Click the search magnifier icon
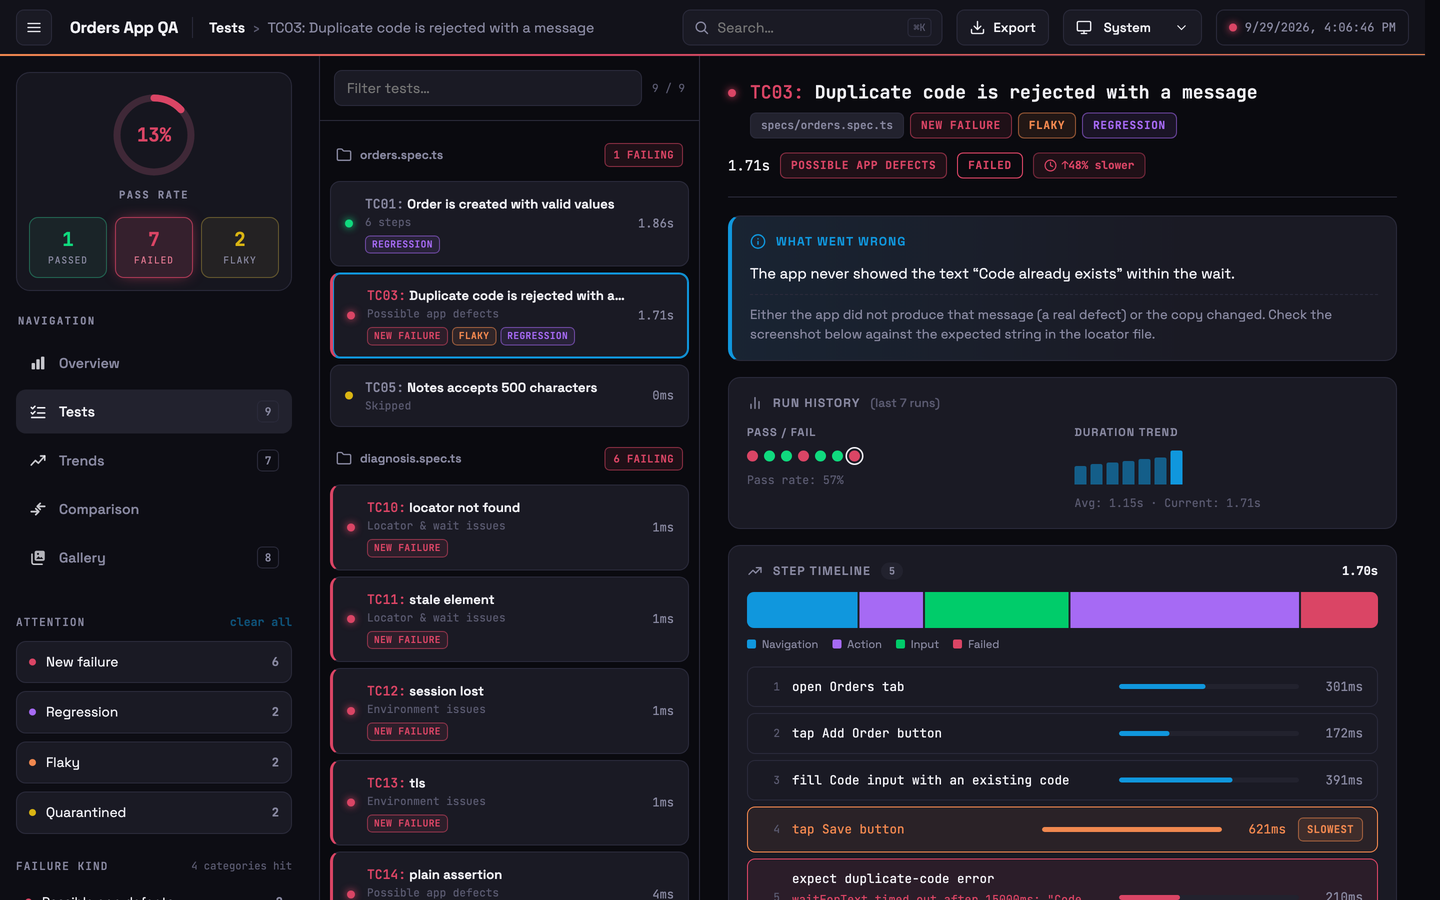The width and height of the screenshot is (1440, 900). 702,28
